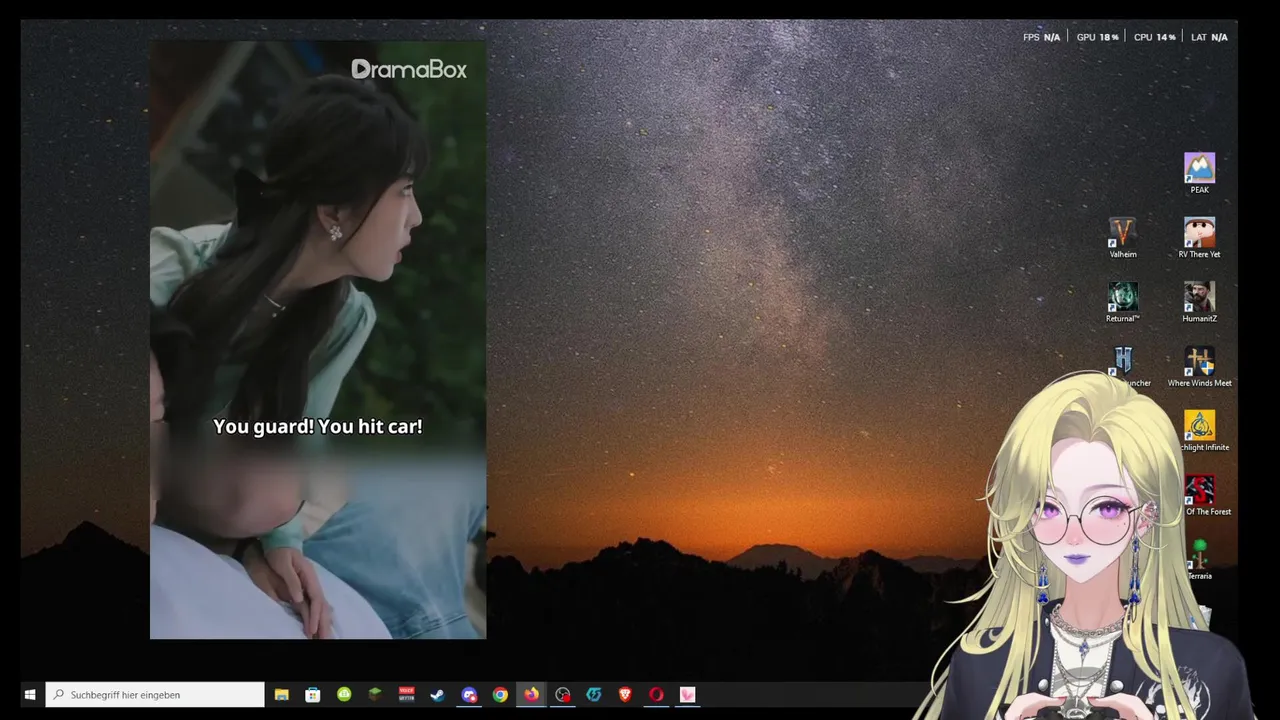Switch to Discord in the taskbar

(x=469, y=694)
